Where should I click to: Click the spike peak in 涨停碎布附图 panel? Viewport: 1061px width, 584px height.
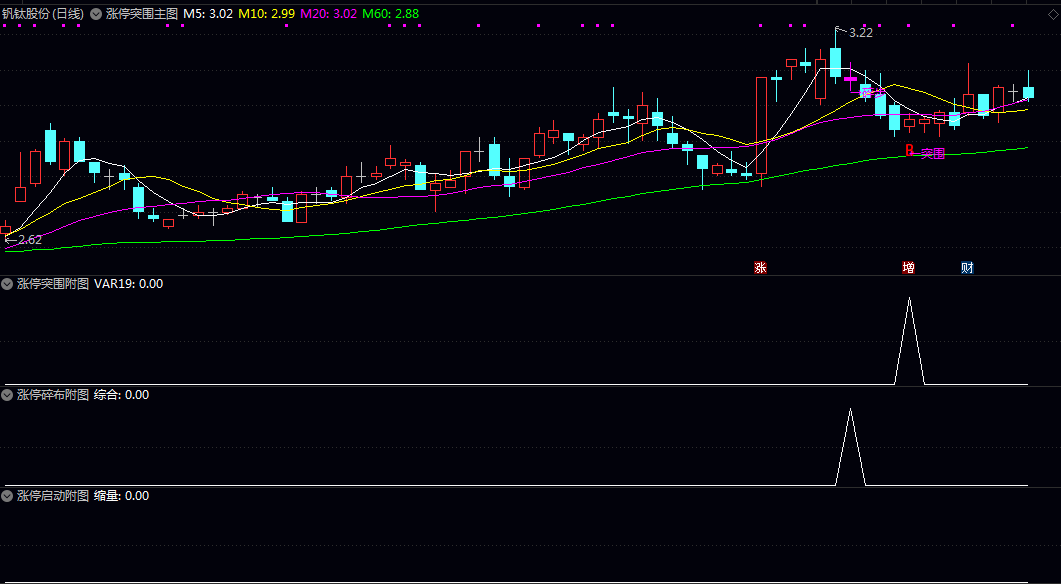[x=850, y=411]
